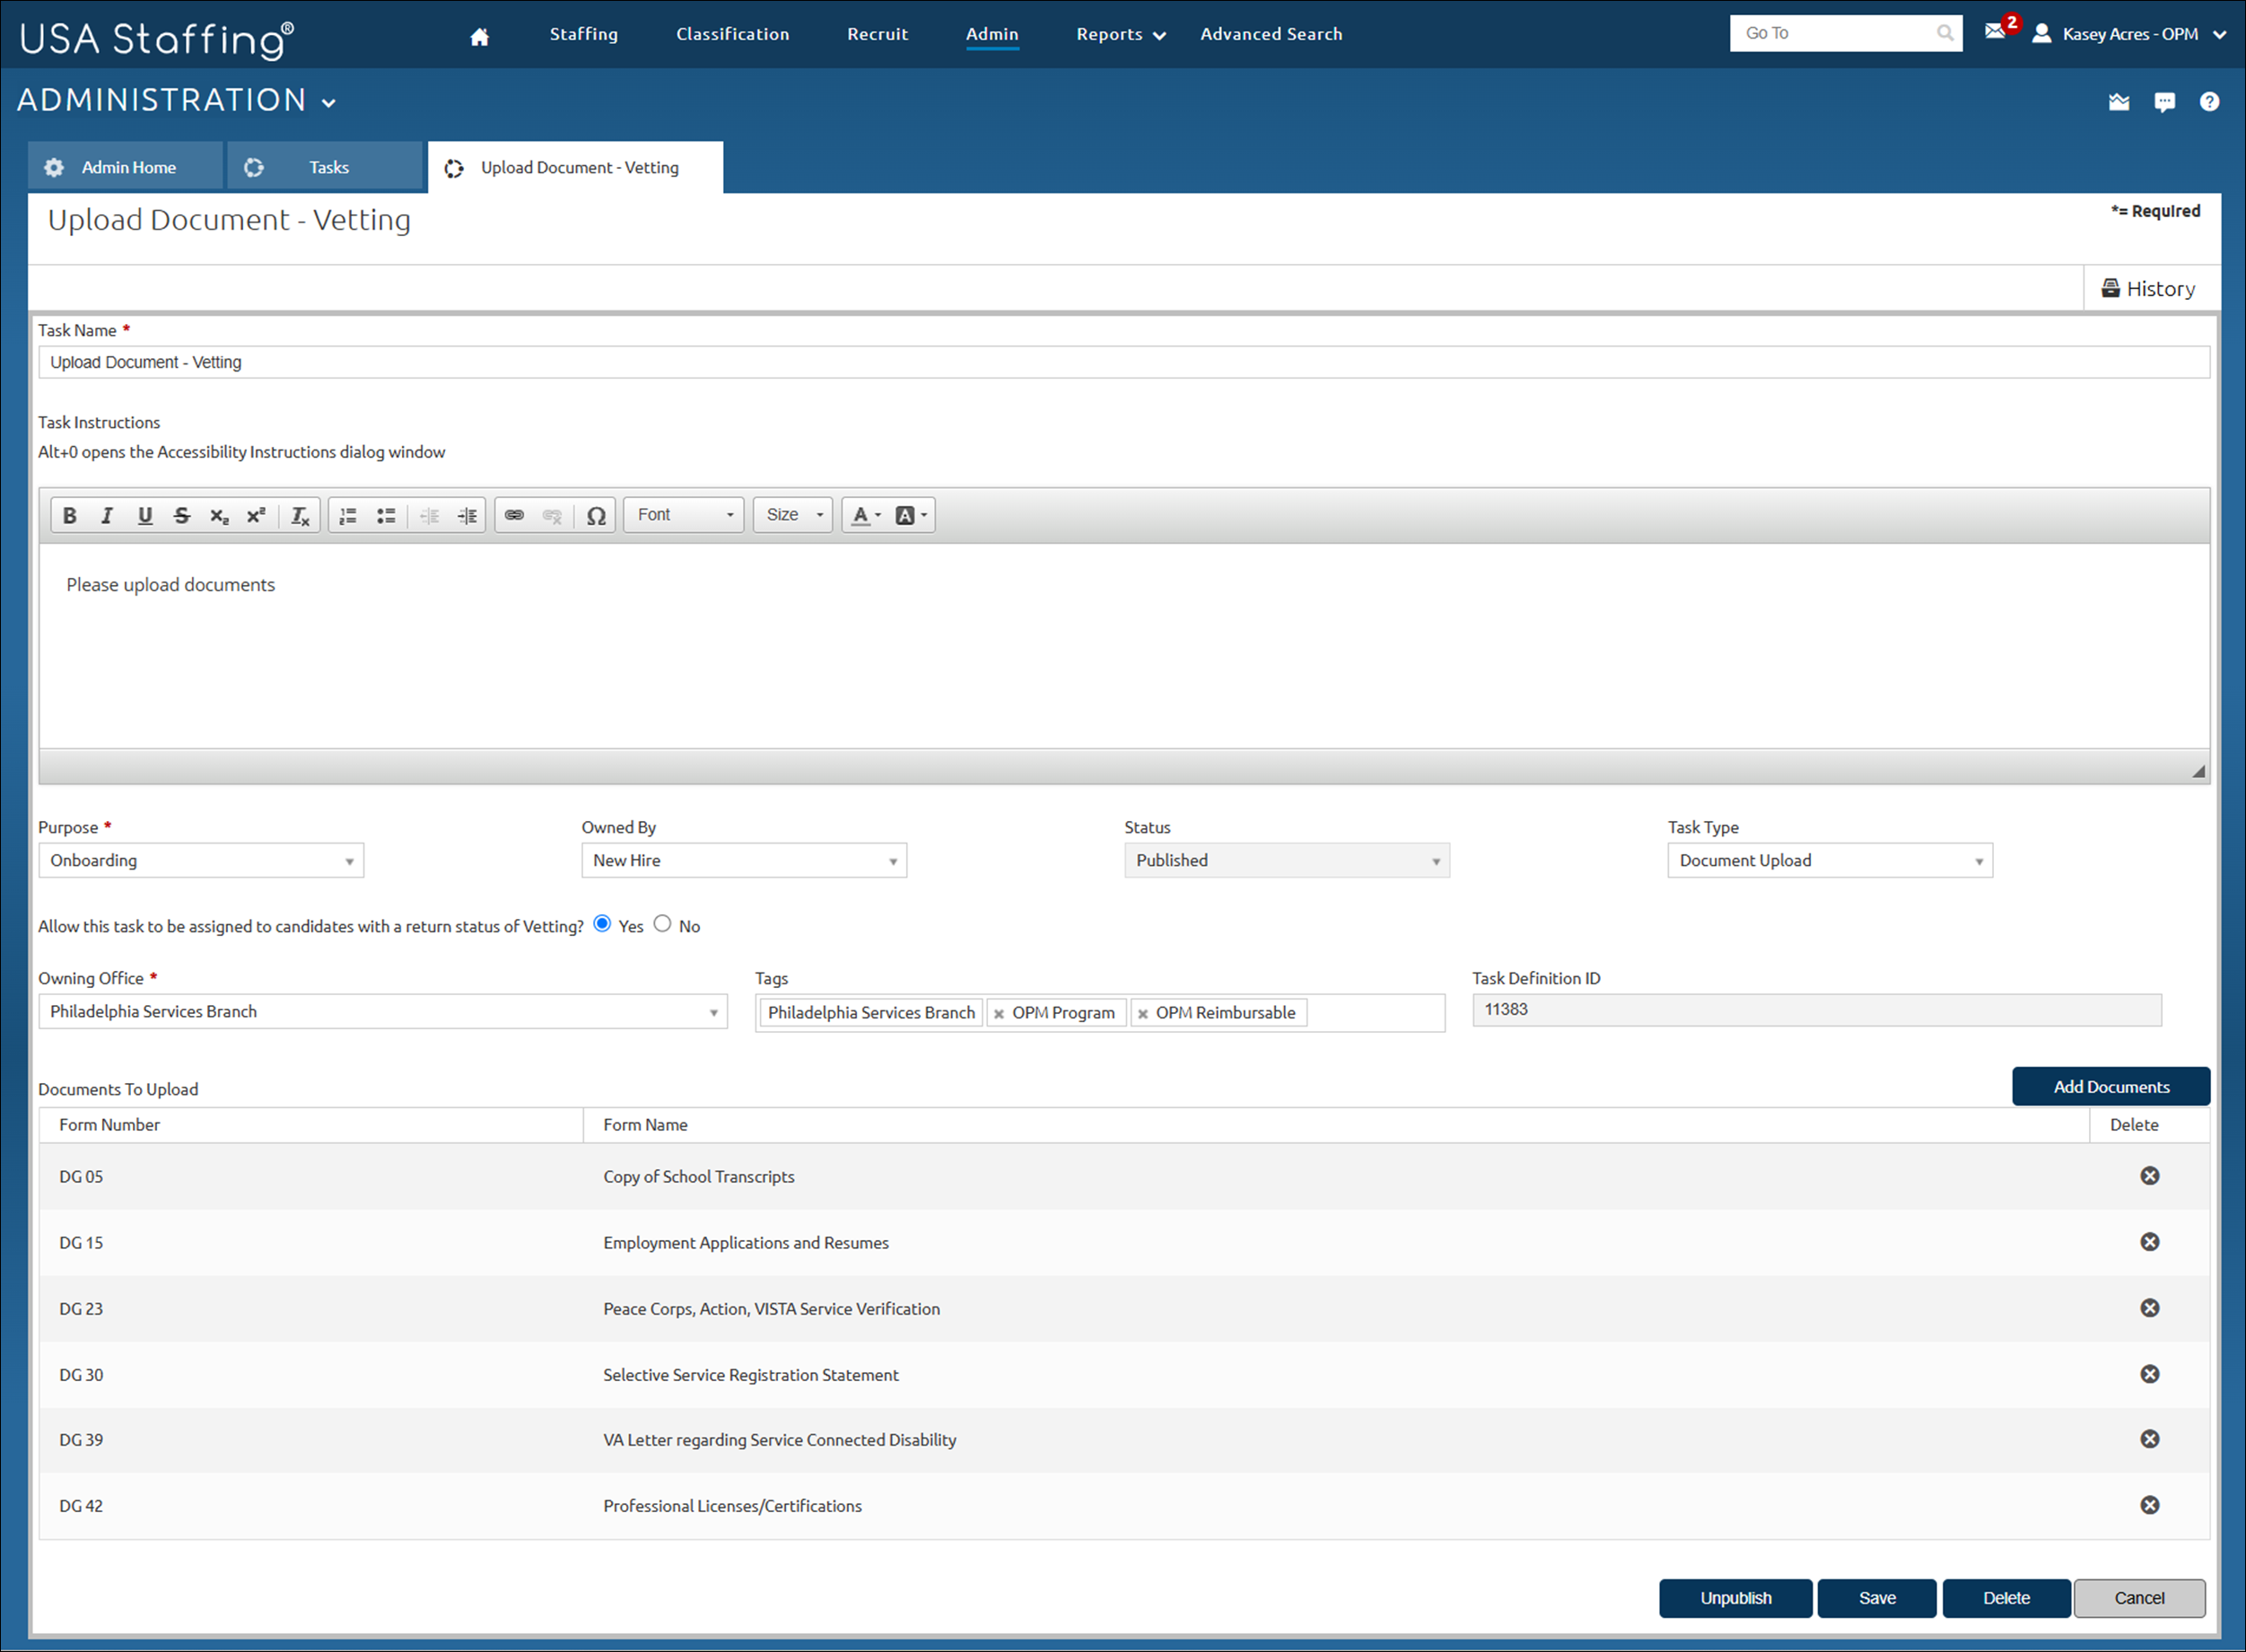Image resolution: width=2246 pixels, height=1652 pixels.
Task: Click the Task Instructions editor text area
Action: tap(1124, 646)
